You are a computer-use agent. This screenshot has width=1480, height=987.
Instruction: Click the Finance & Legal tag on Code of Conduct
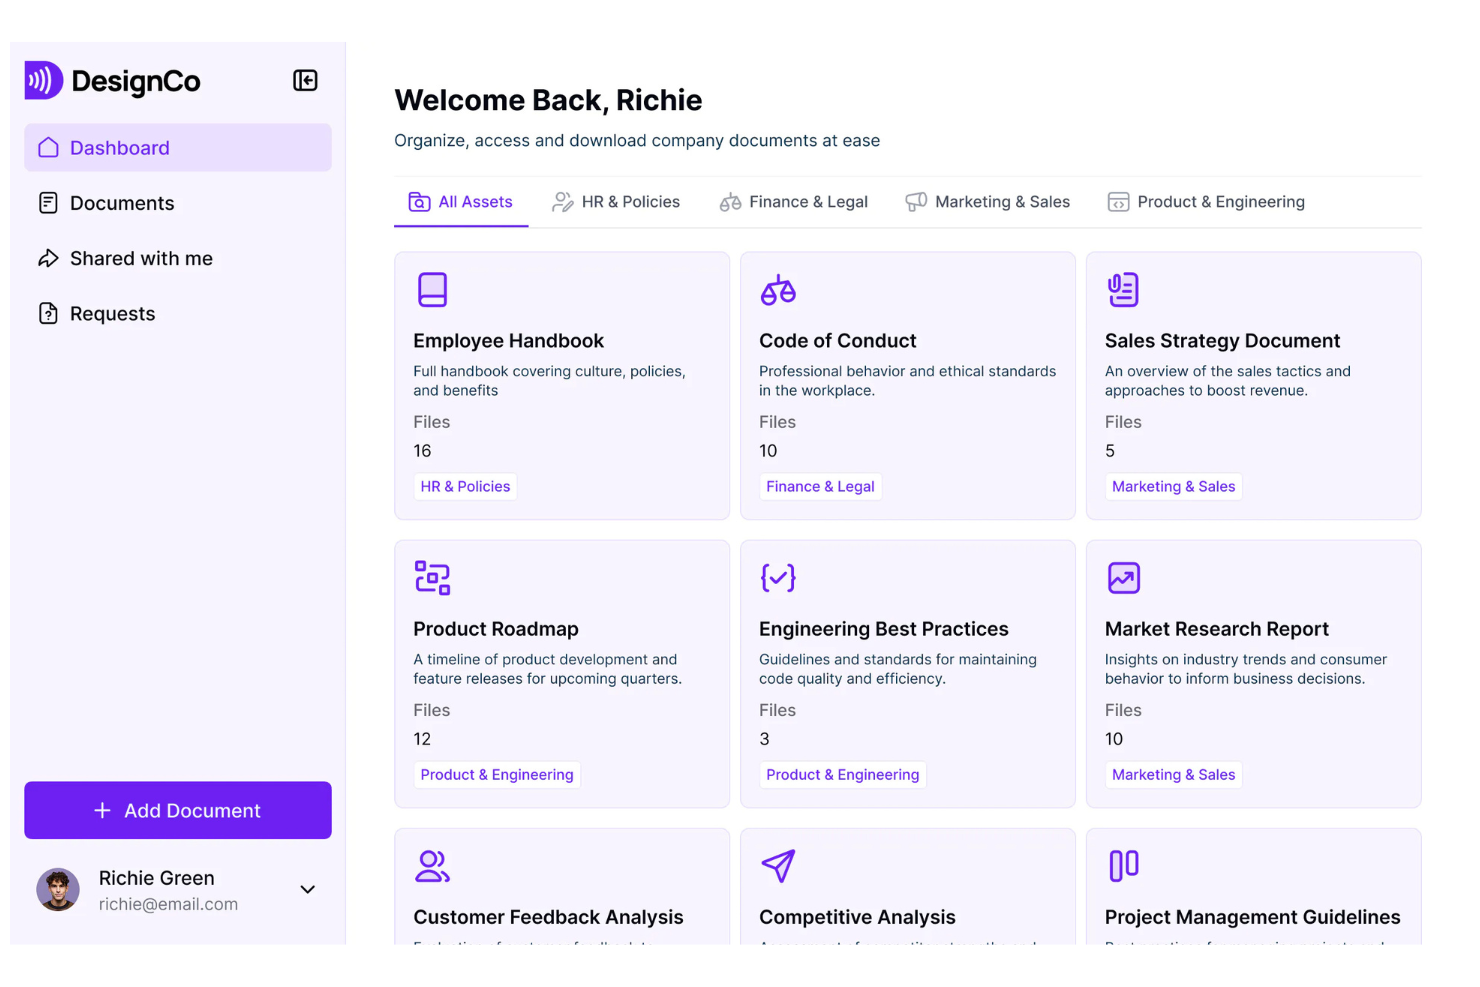[x=820, y=487]
